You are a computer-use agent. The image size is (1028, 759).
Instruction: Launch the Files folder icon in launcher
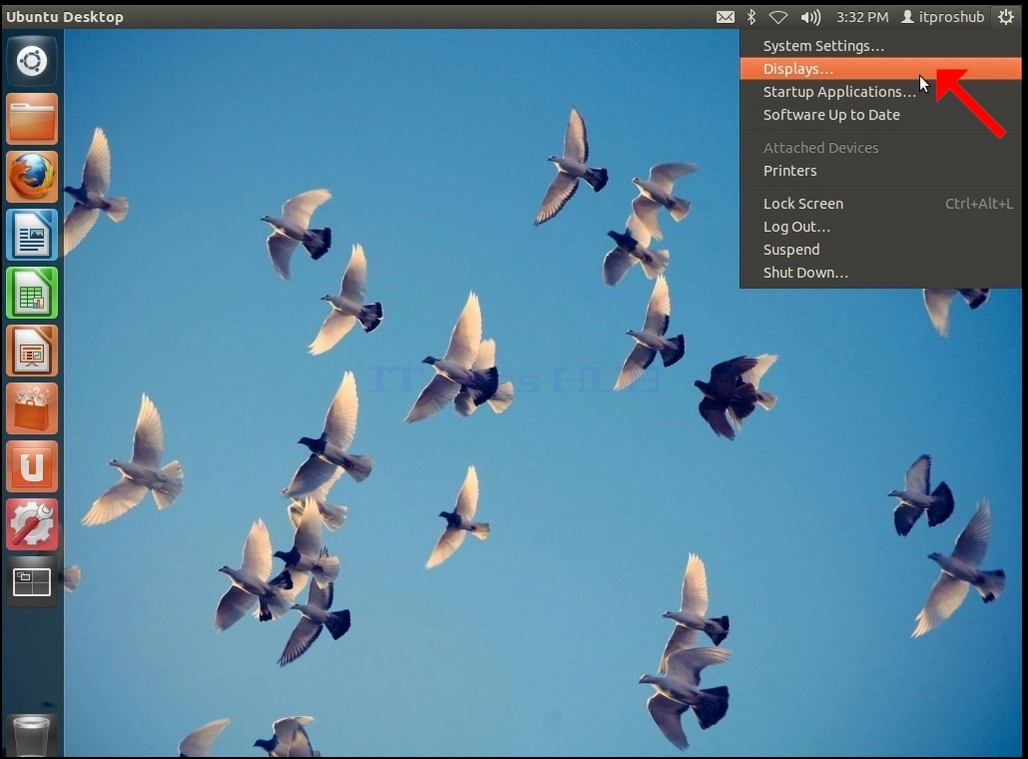click(x=31, y=119)
